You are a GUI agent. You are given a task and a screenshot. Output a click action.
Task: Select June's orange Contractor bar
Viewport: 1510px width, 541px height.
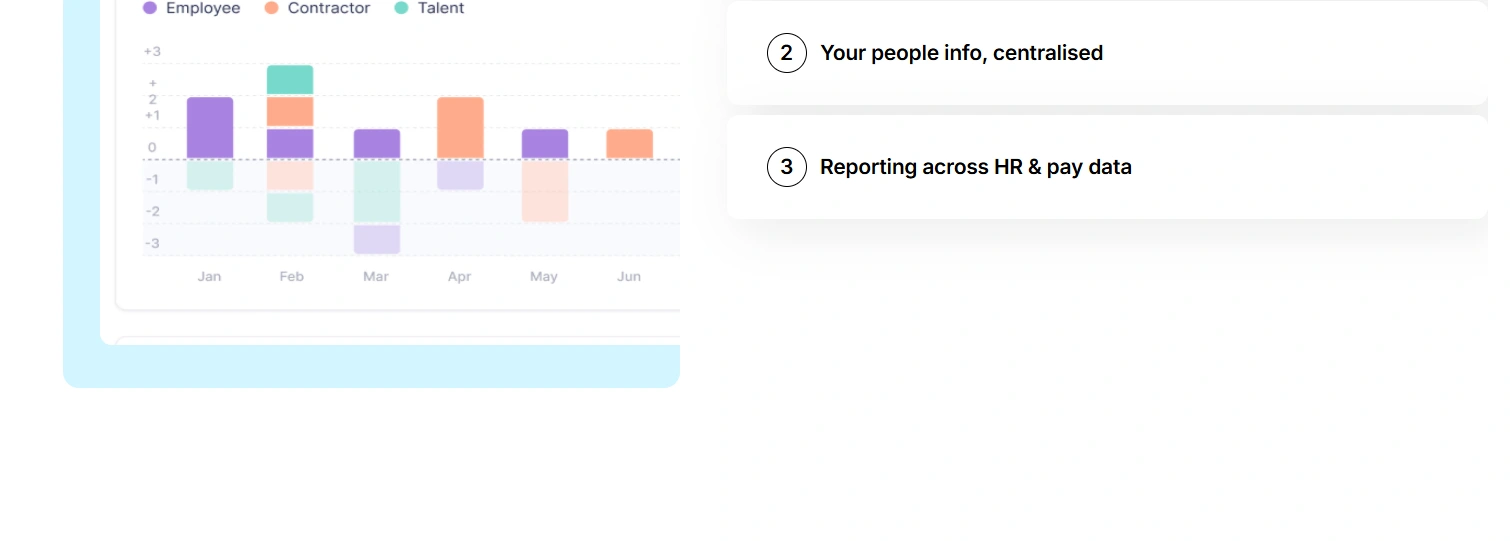pos(630,143)
